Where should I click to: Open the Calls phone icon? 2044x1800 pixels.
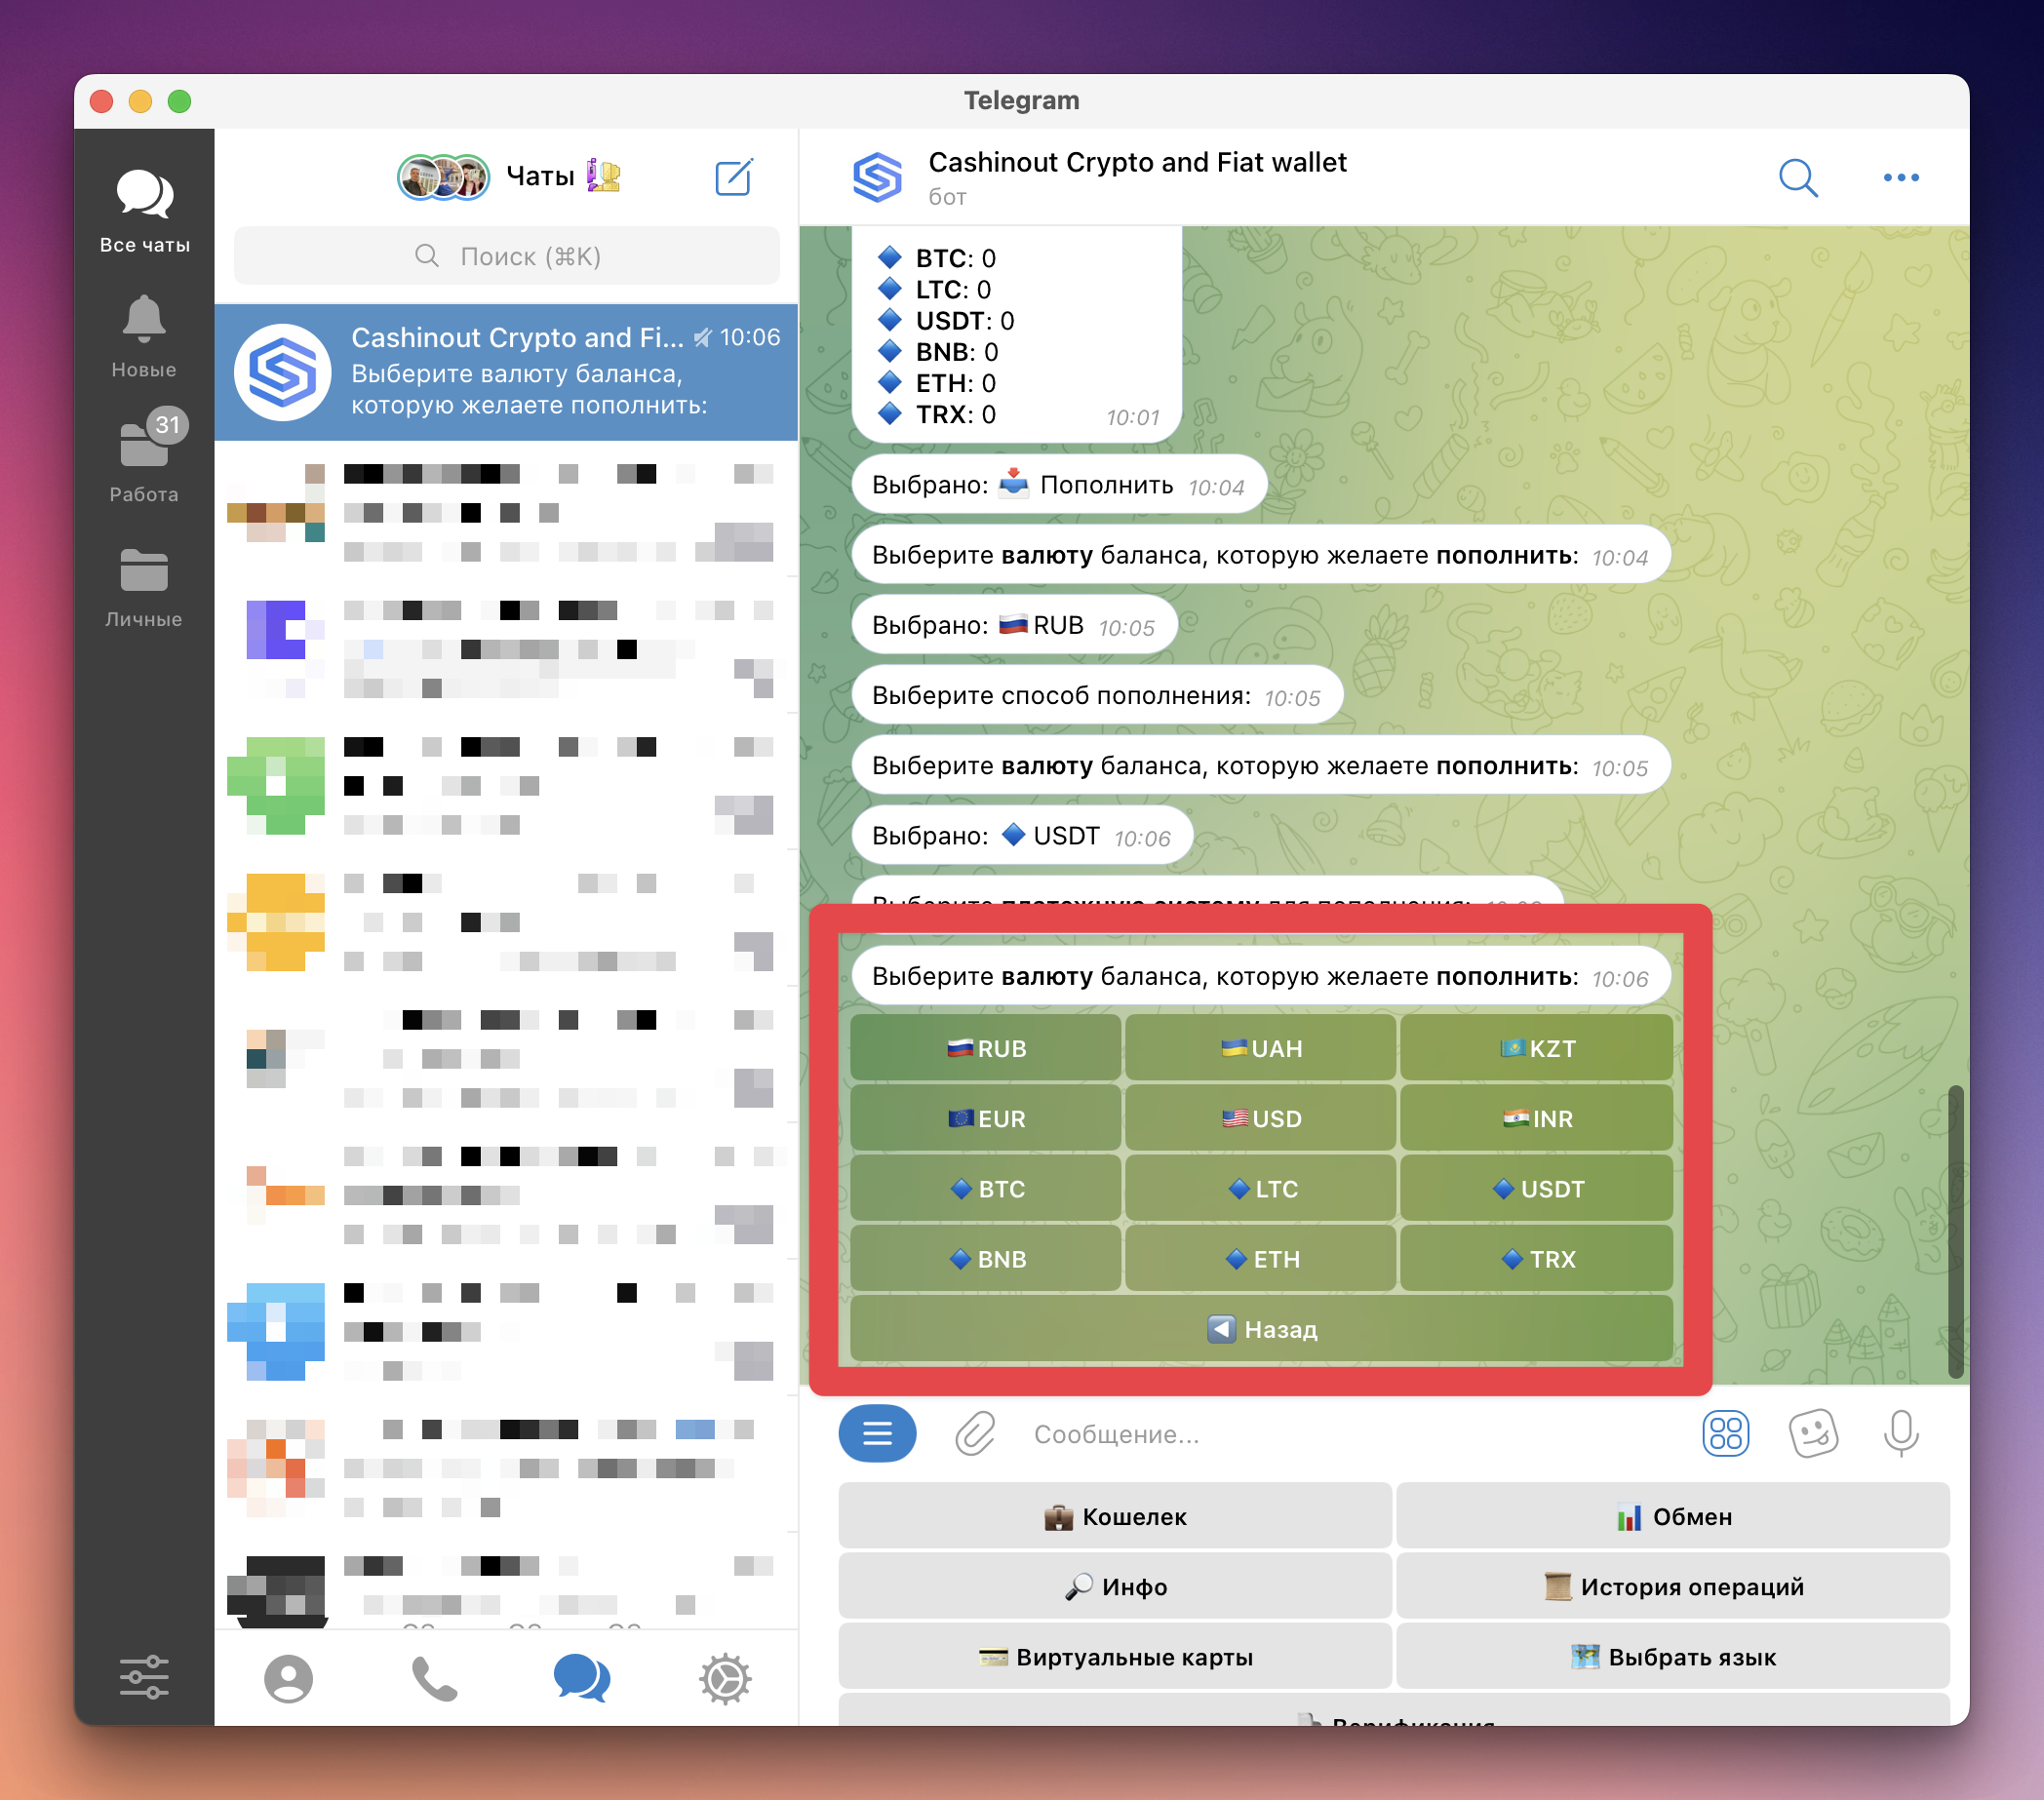pos(434,1678)
